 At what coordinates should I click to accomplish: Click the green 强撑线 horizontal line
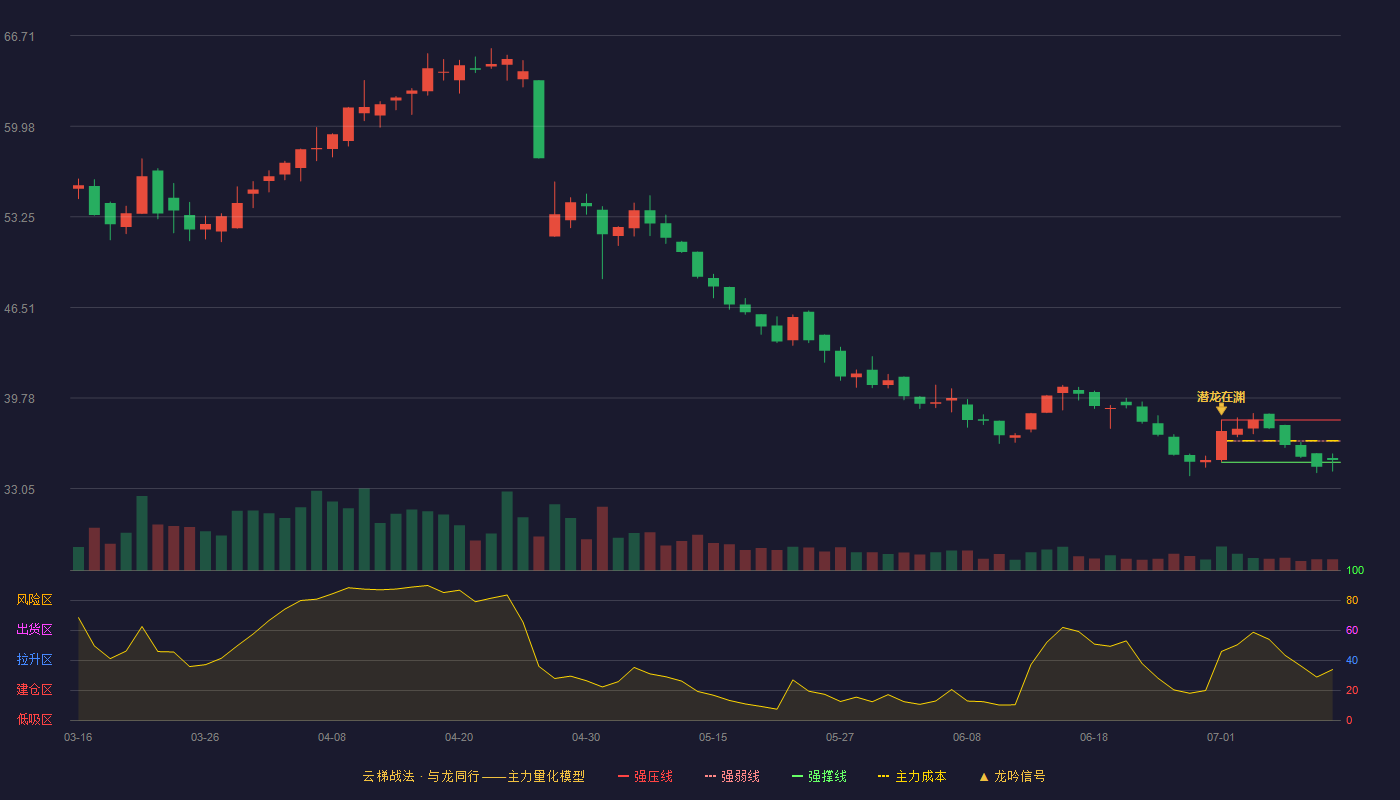click(x=1281, y=462)
